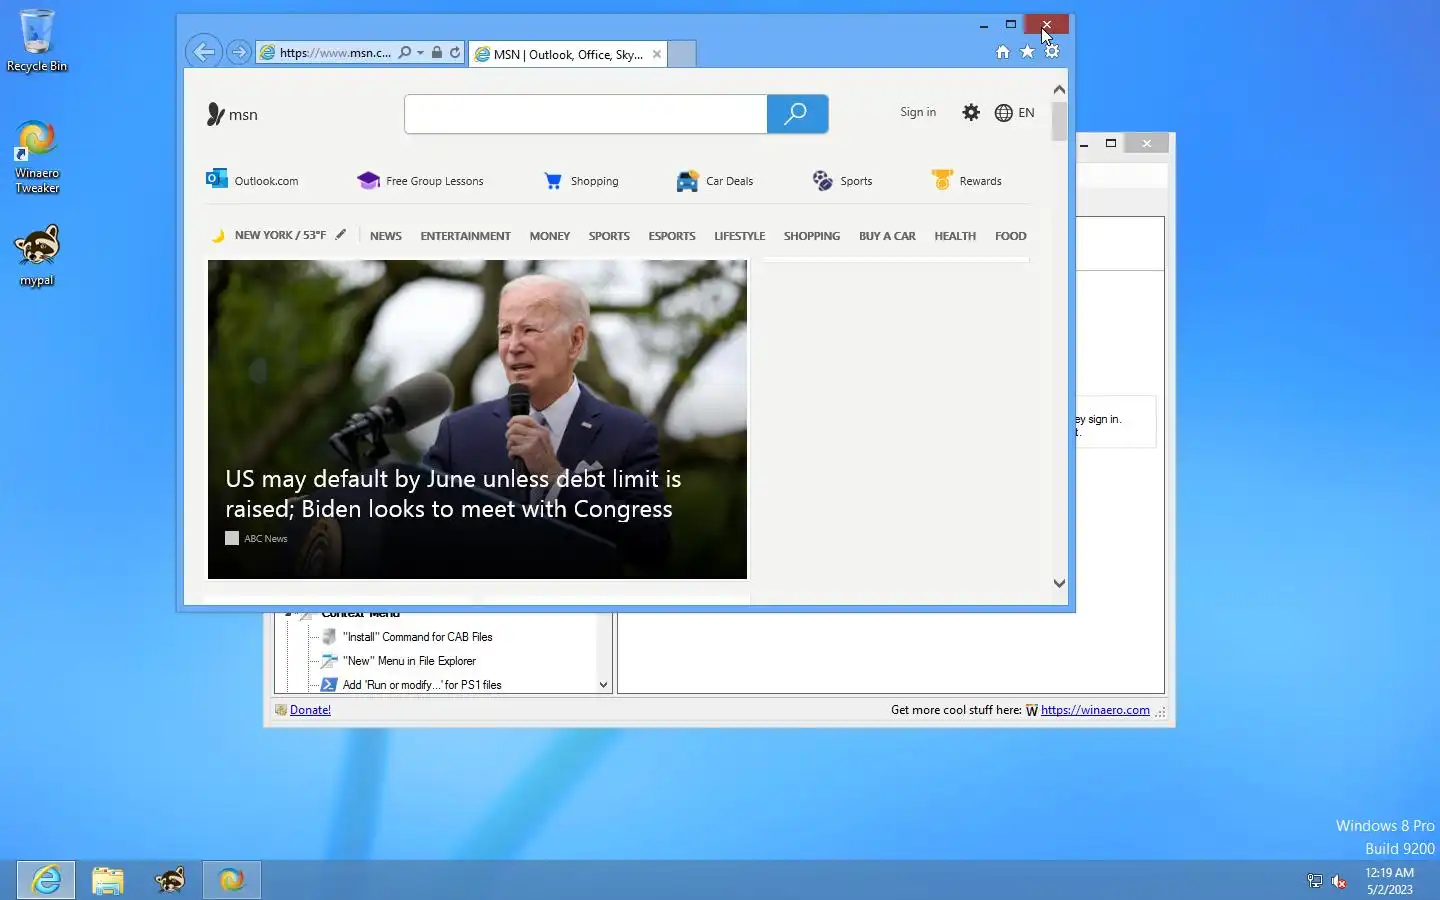Image resolution: width=1440 pixels, height=900 pixels.
Task: Open a new tab in Internet Explorer
Action: click(x=681, y=54)
